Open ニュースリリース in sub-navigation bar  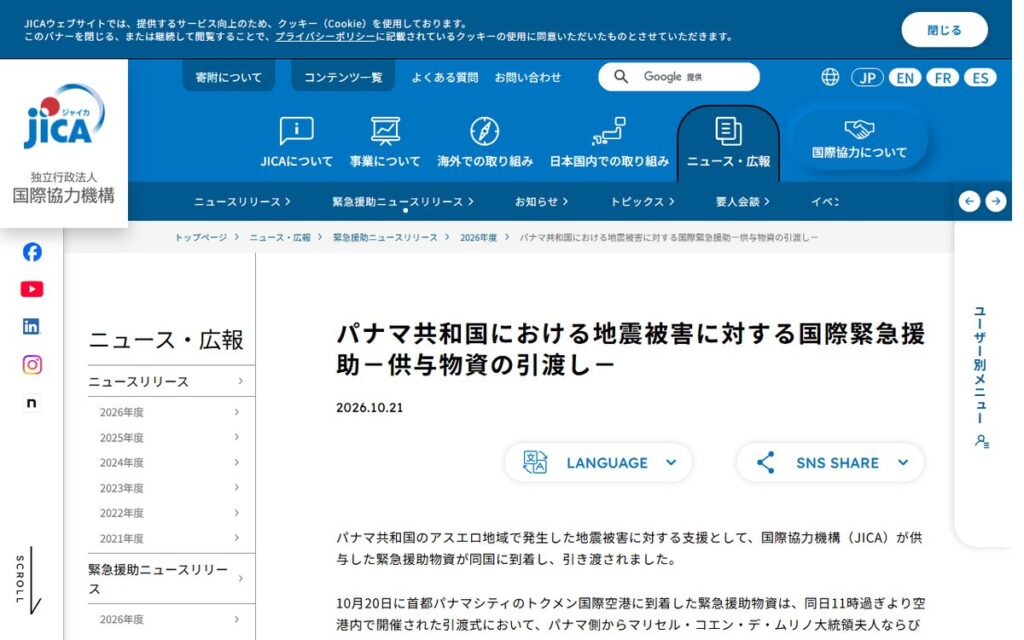click(242, 202)
